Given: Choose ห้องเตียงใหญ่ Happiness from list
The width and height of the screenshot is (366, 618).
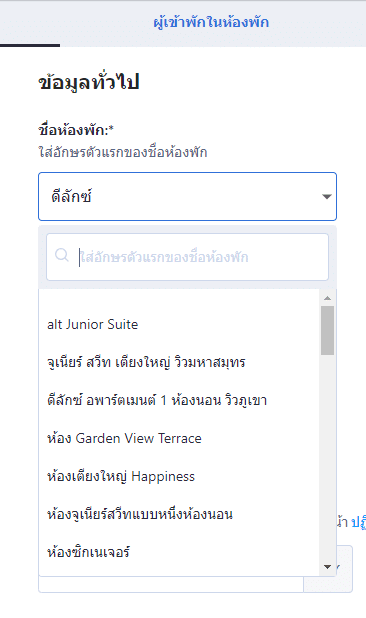Looking at the screenshot, I should [x=179, y=476].
